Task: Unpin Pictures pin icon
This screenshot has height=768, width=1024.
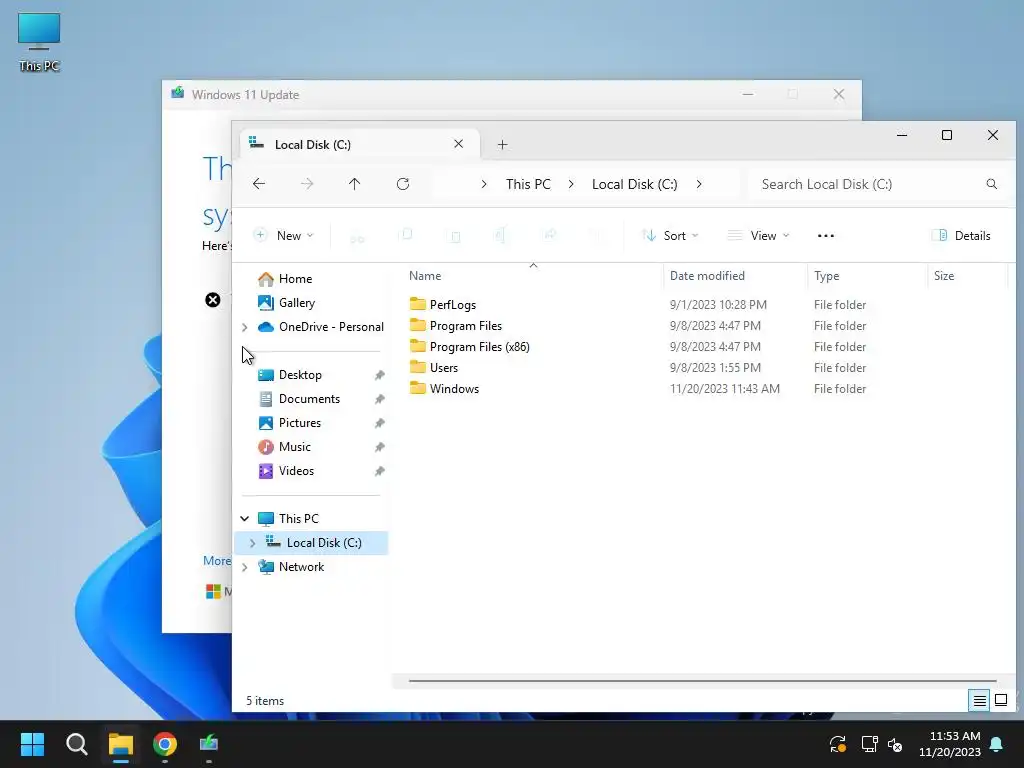Action: (x=379, y=423)
